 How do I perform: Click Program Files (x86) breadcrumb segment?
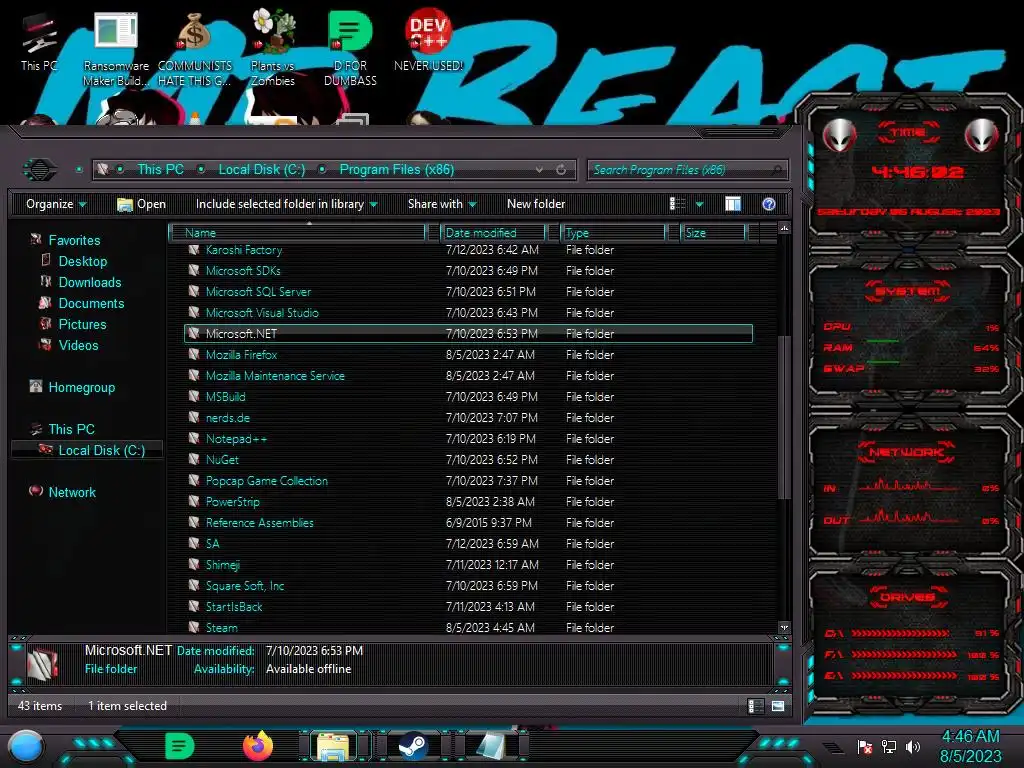[396, 170]
